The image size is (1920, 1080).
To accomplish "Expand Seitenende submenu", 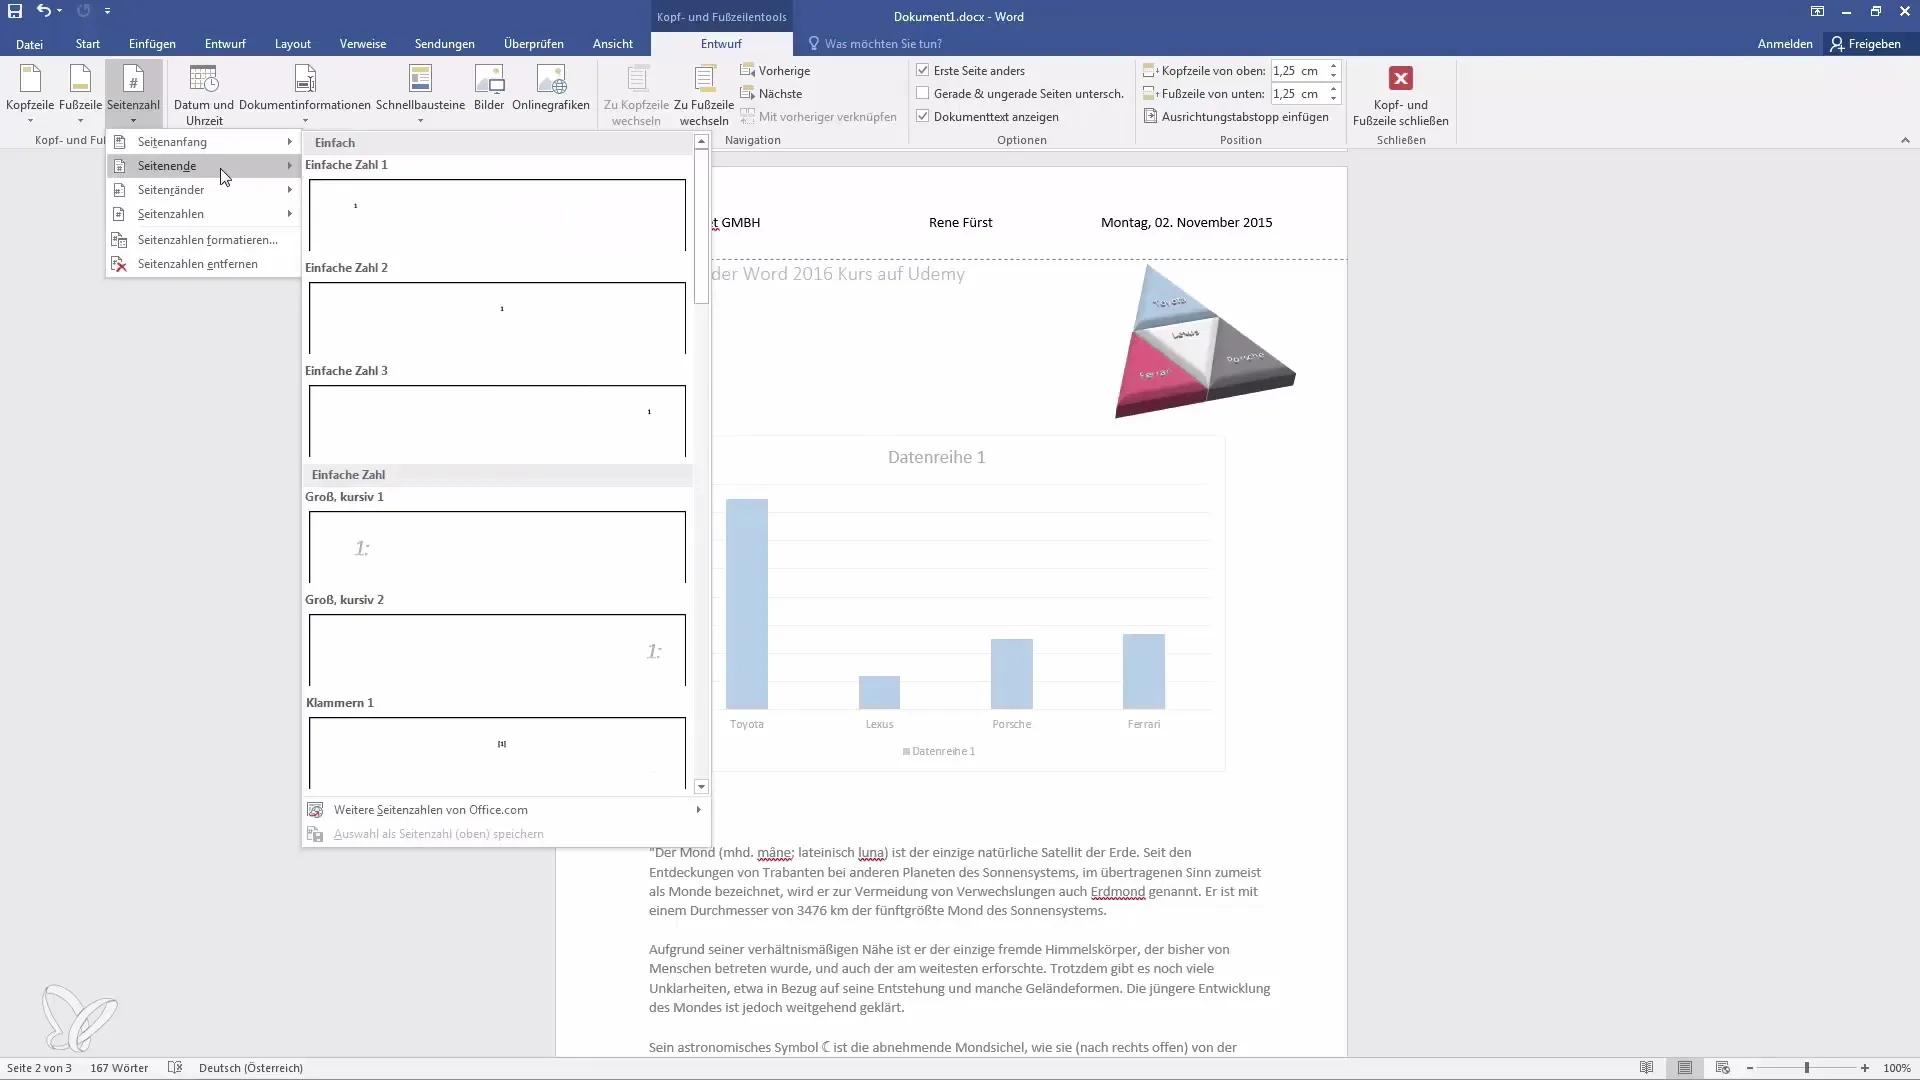I will (x=203, y=166).
